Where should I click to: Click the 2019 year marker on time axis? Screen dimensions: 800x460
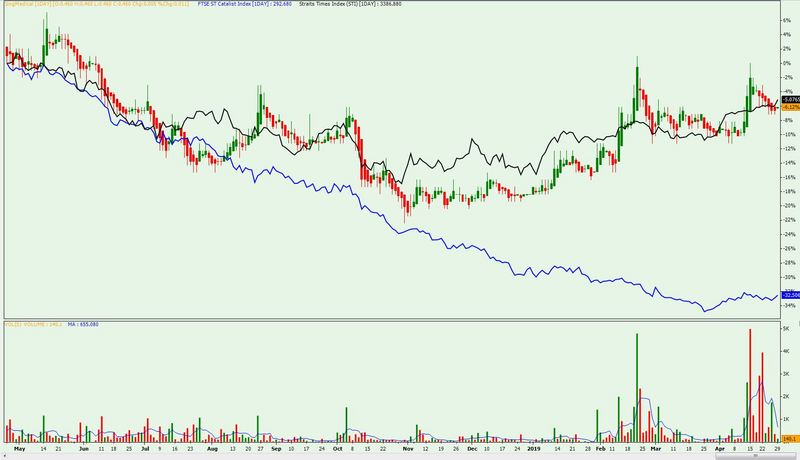[534, 449]
